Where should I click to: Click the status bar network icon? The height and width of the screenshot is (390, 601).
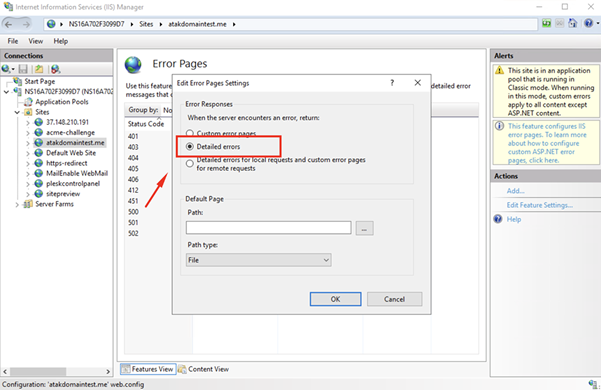593,384
